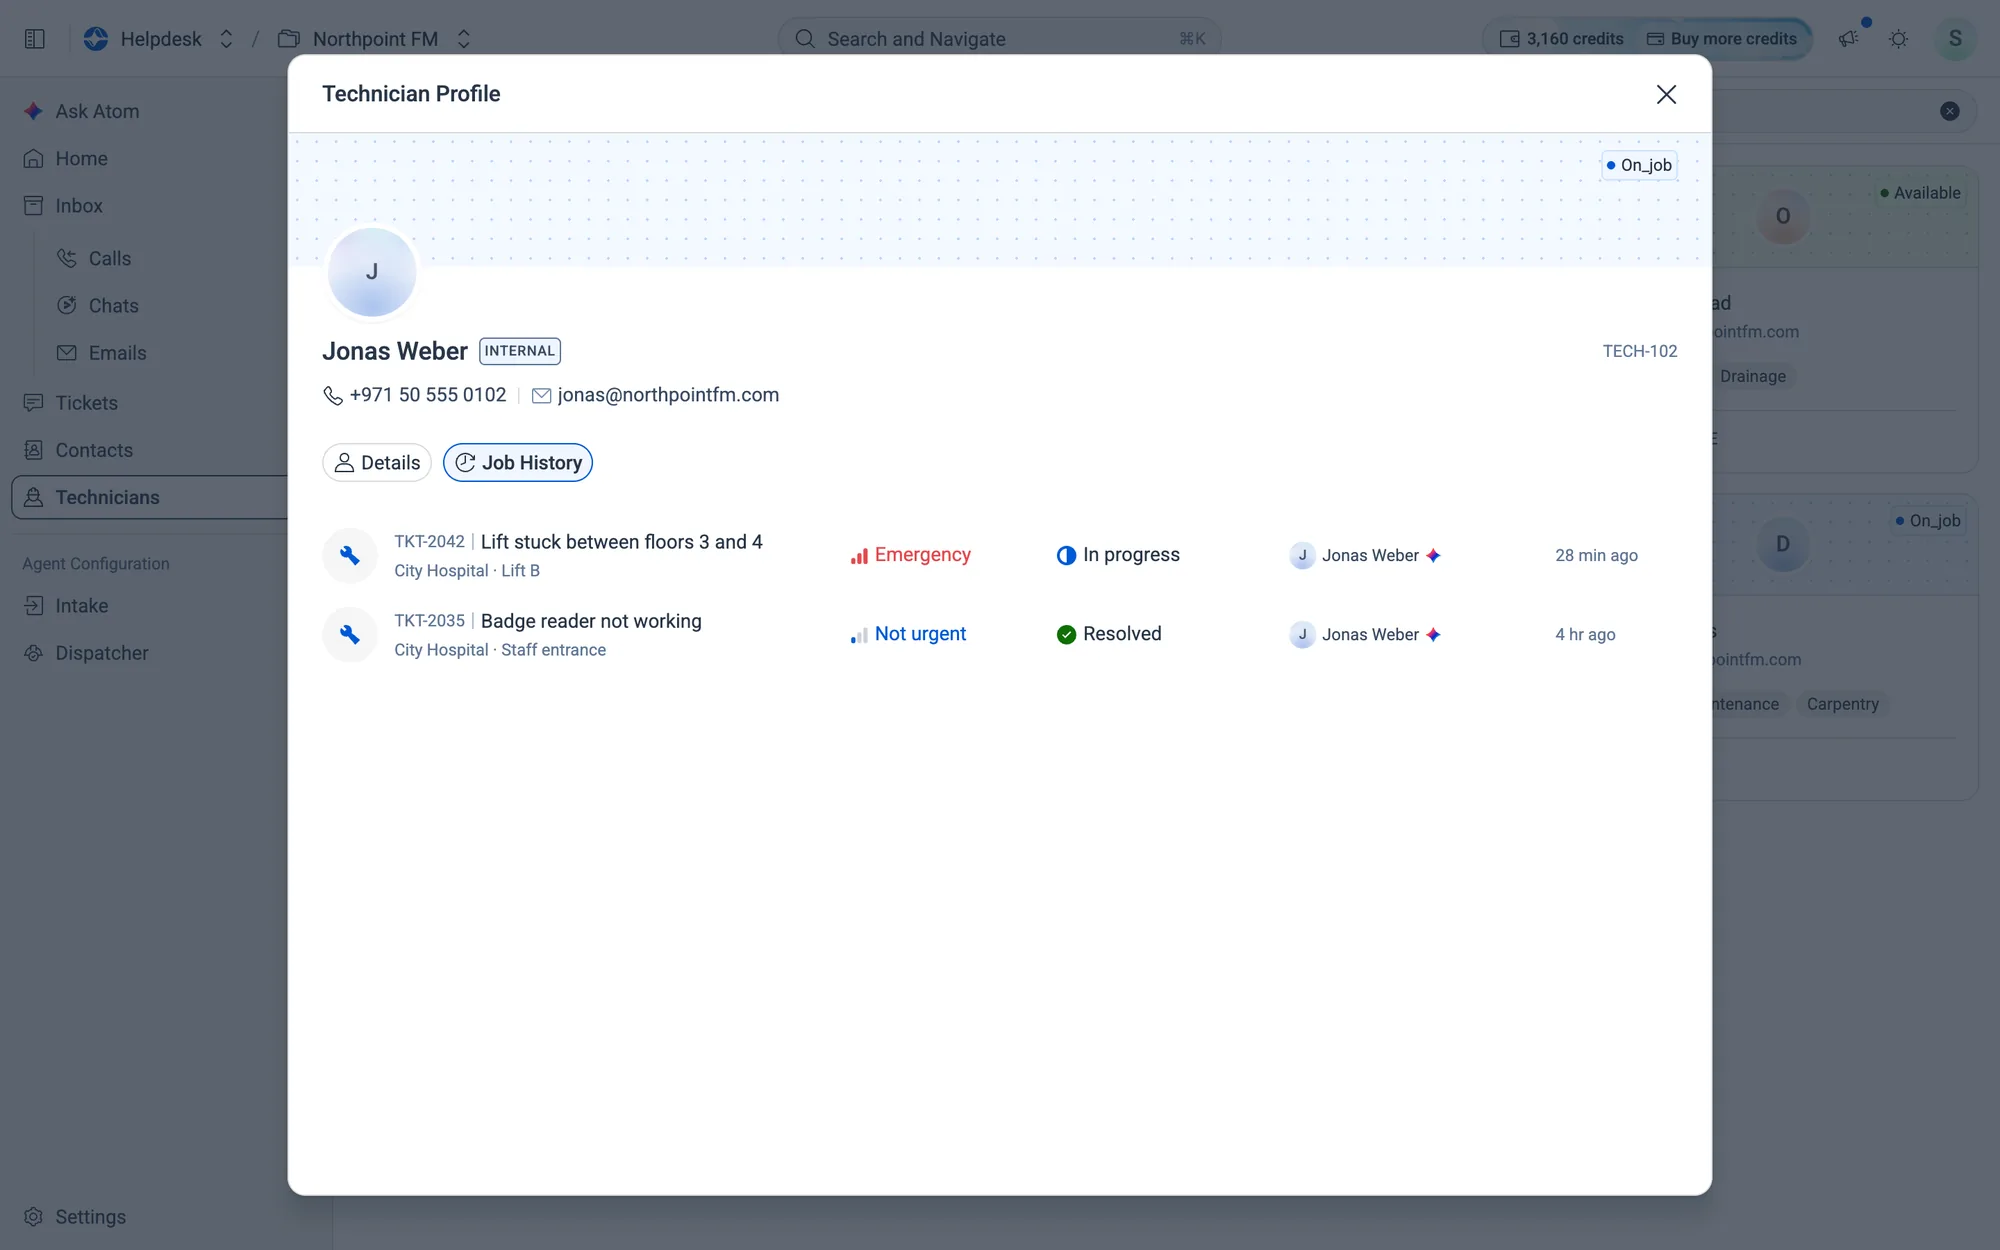2000x1250 pixels.
Task: Open the S user avatar menu
Action: click(1955, 39)
